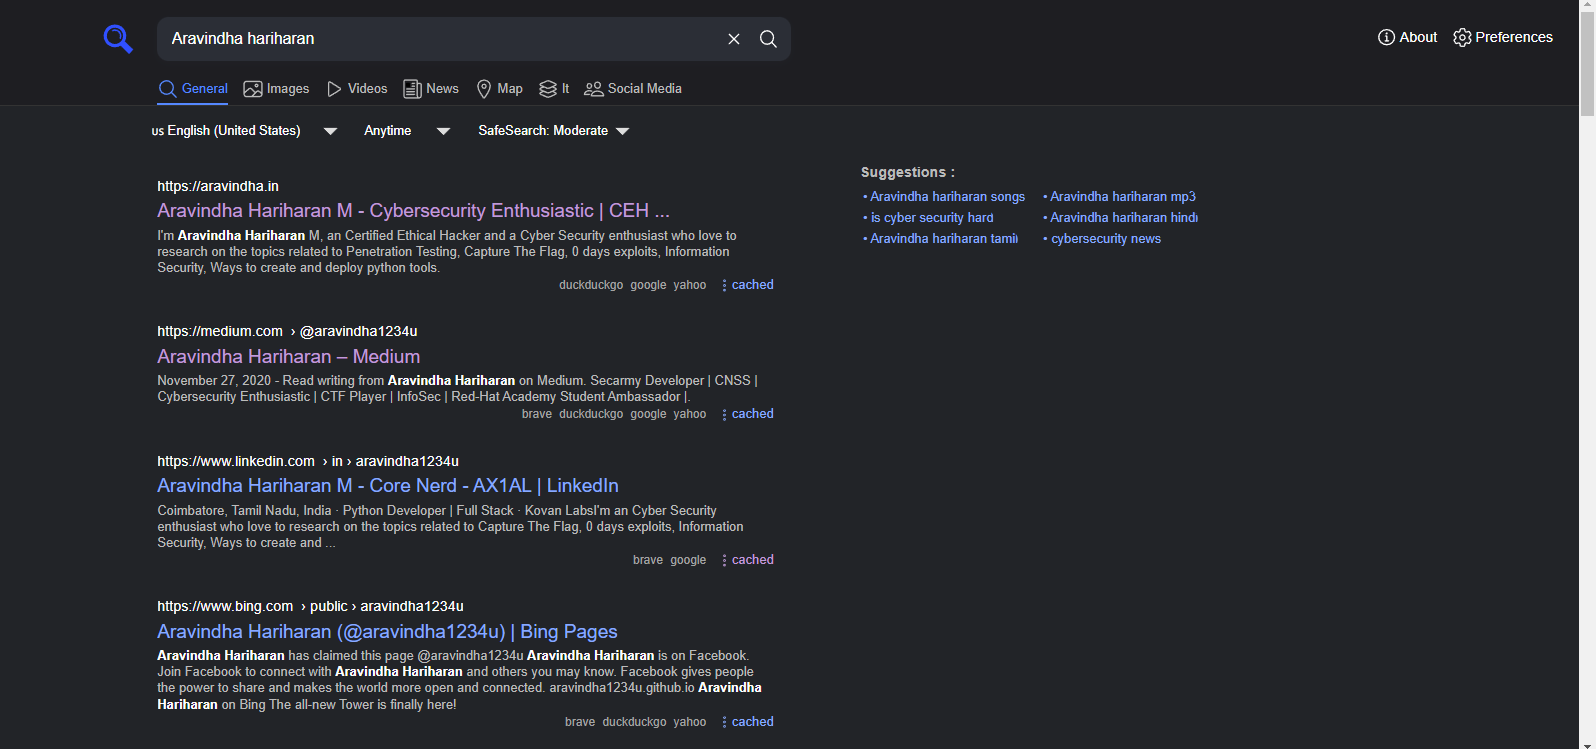The width and height of the screenshot is (1596, 749).
Task: Open the News category
Action: pyautogui.click(x=431, y=89)
